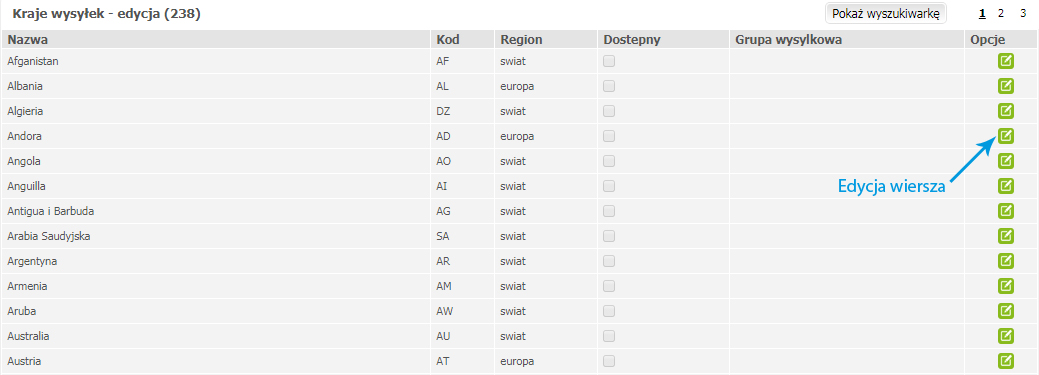Open the edit icon for Angola
Screen dimensions: 1039x375
pos(1006,161)
